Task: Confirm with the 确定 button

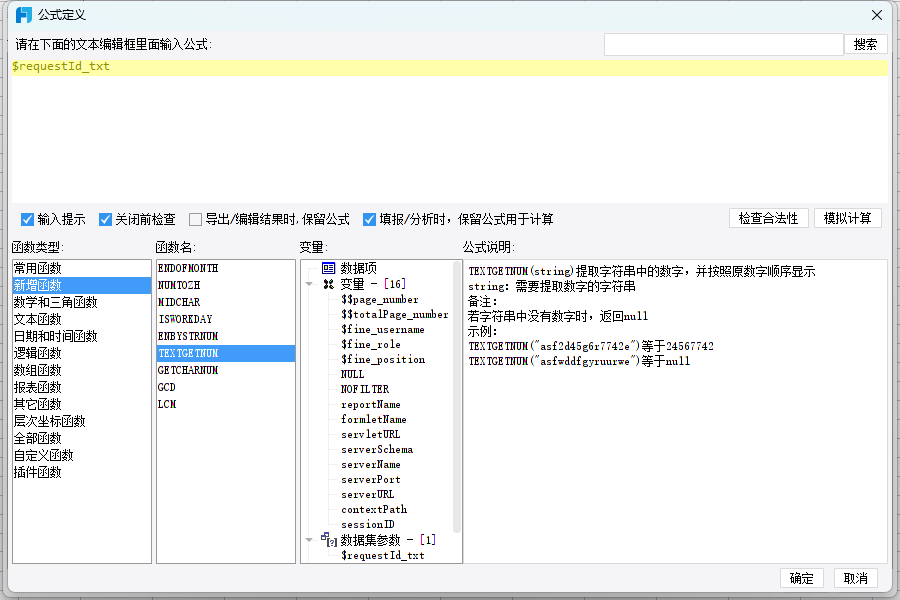Action: (x=801, y=578)
